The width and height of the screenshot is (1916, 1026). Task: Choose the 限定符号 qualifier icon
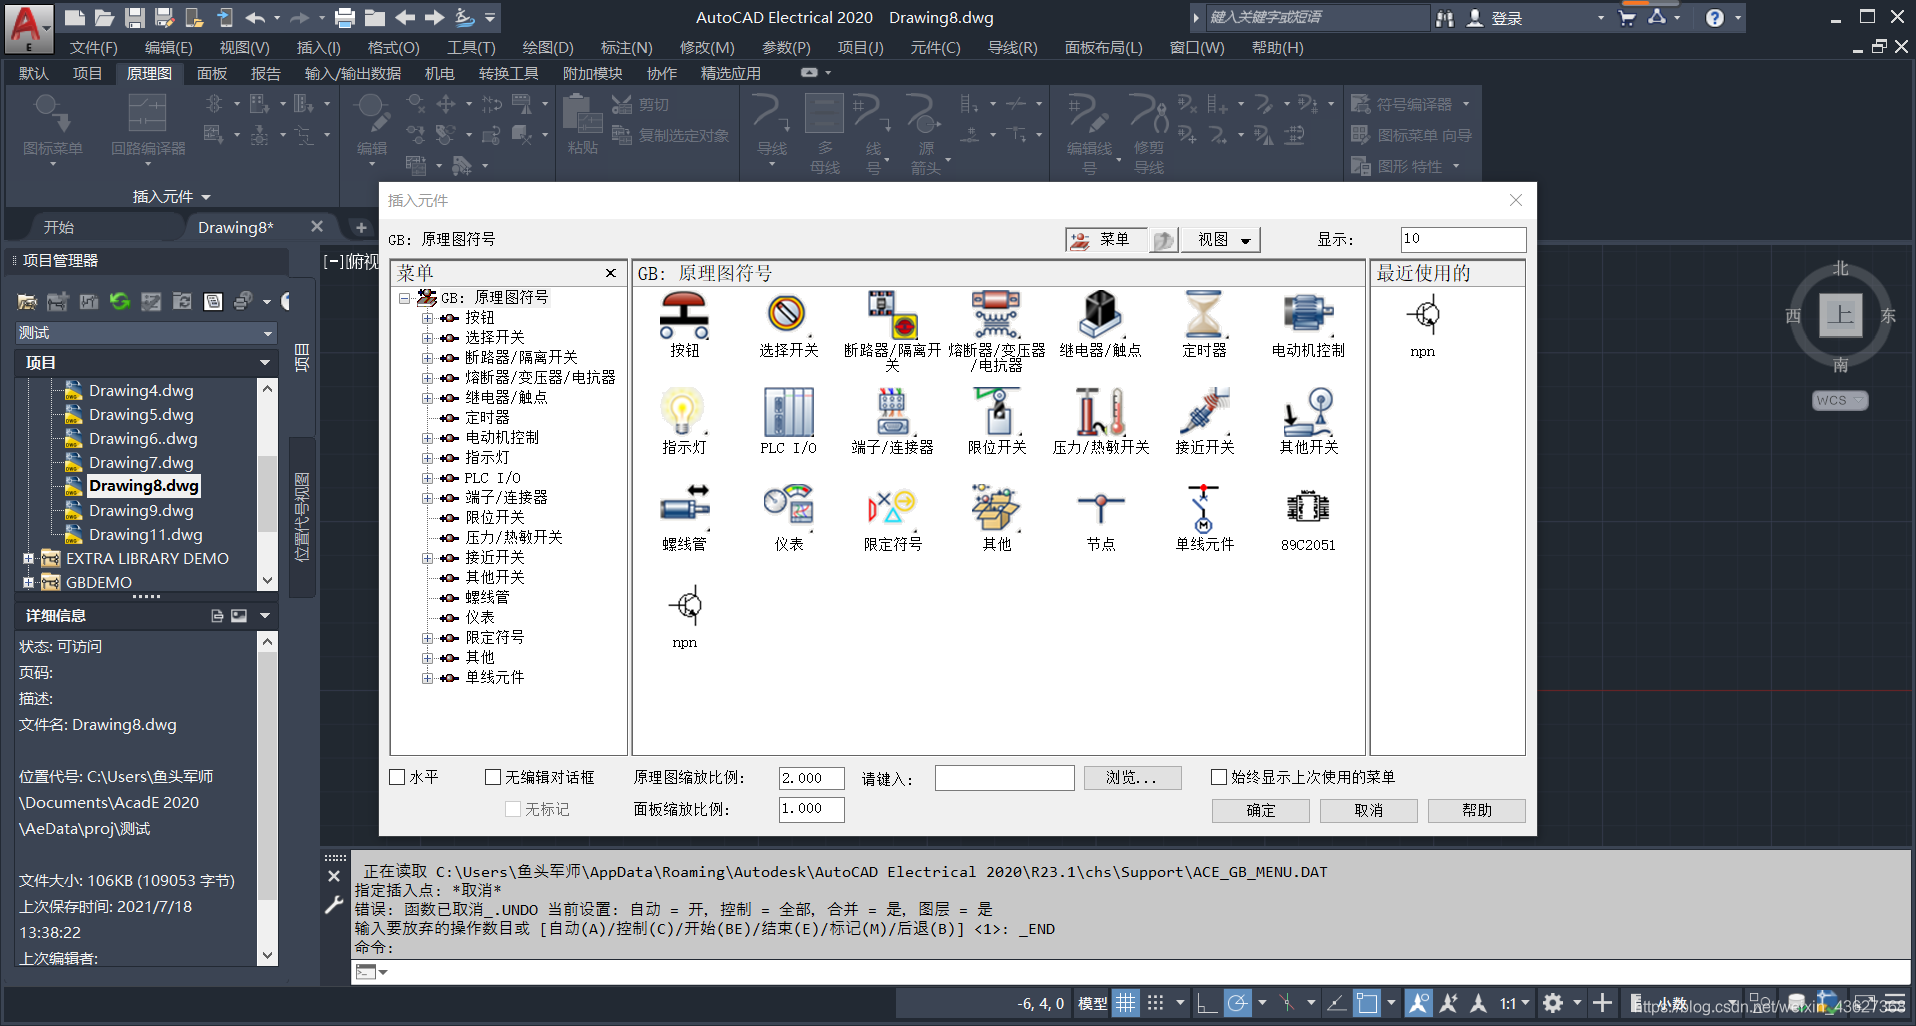pyautogui.click(x=893, y=507)
